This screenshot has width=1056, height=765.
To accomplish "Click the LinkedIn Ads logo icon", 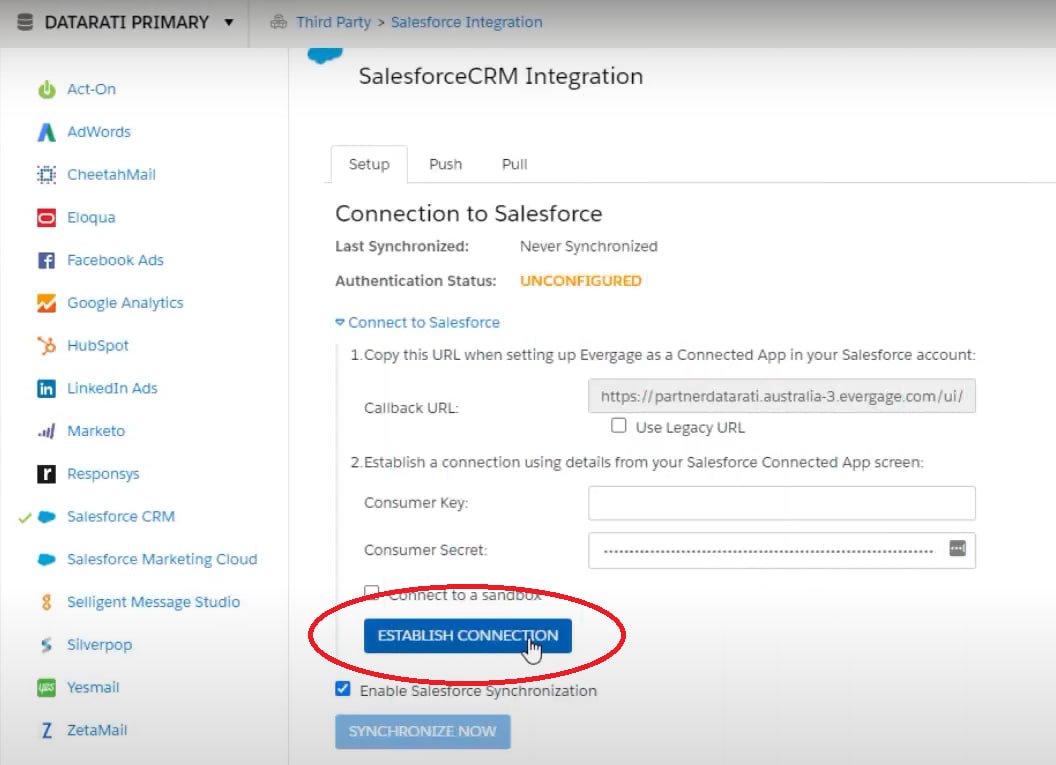I will tap(46, 389).
